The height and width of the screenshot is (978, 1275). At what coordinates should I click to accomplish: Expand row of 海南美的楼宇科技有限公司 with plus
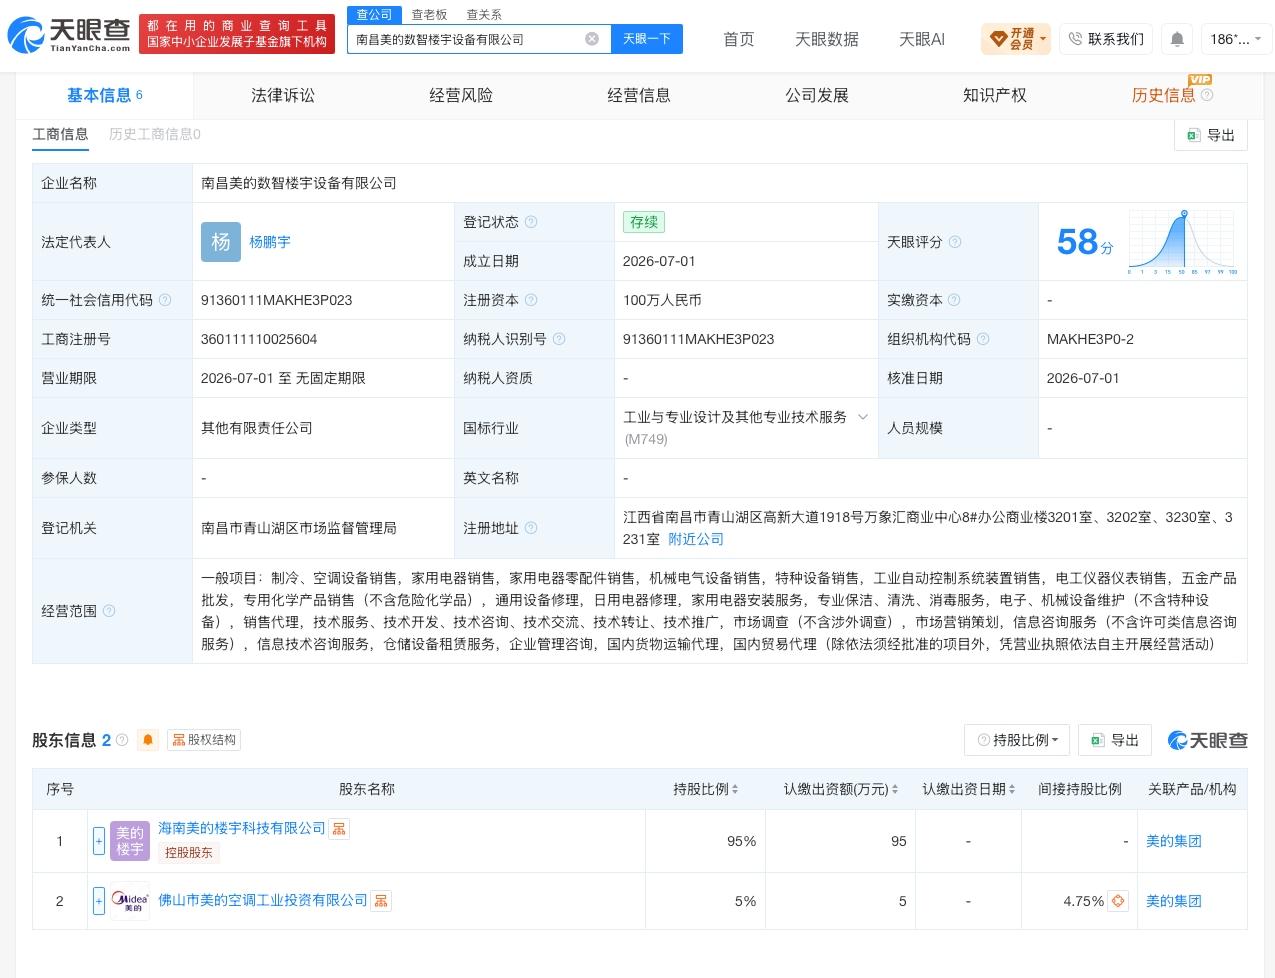(x=99, y=841)
